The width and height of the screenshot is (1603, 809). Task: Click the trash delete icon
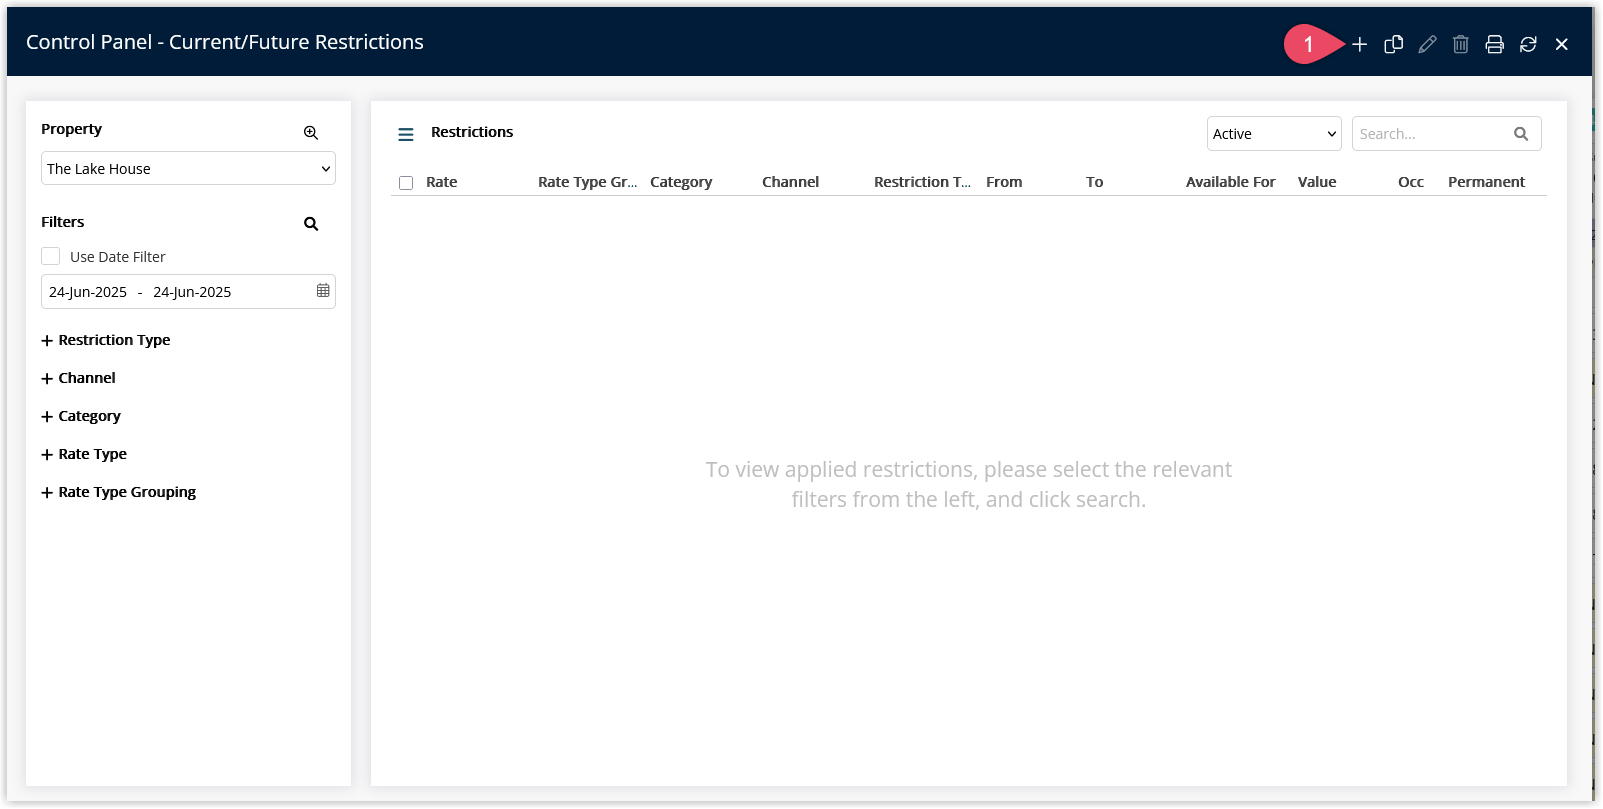[x=1461, y=44]
